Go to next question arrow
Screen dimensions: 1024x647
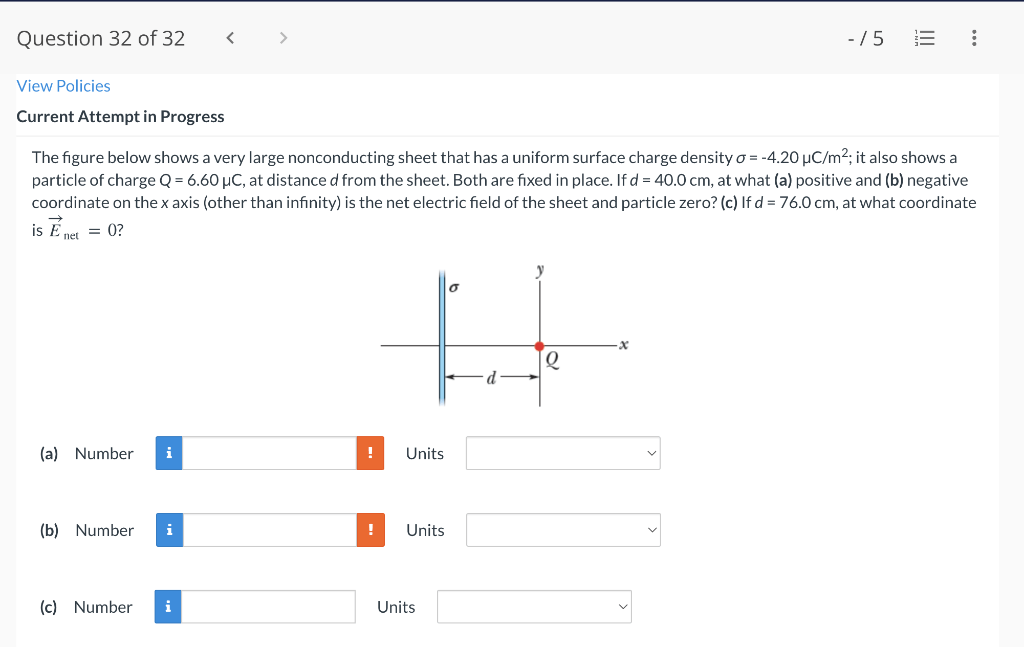point(283,39)
